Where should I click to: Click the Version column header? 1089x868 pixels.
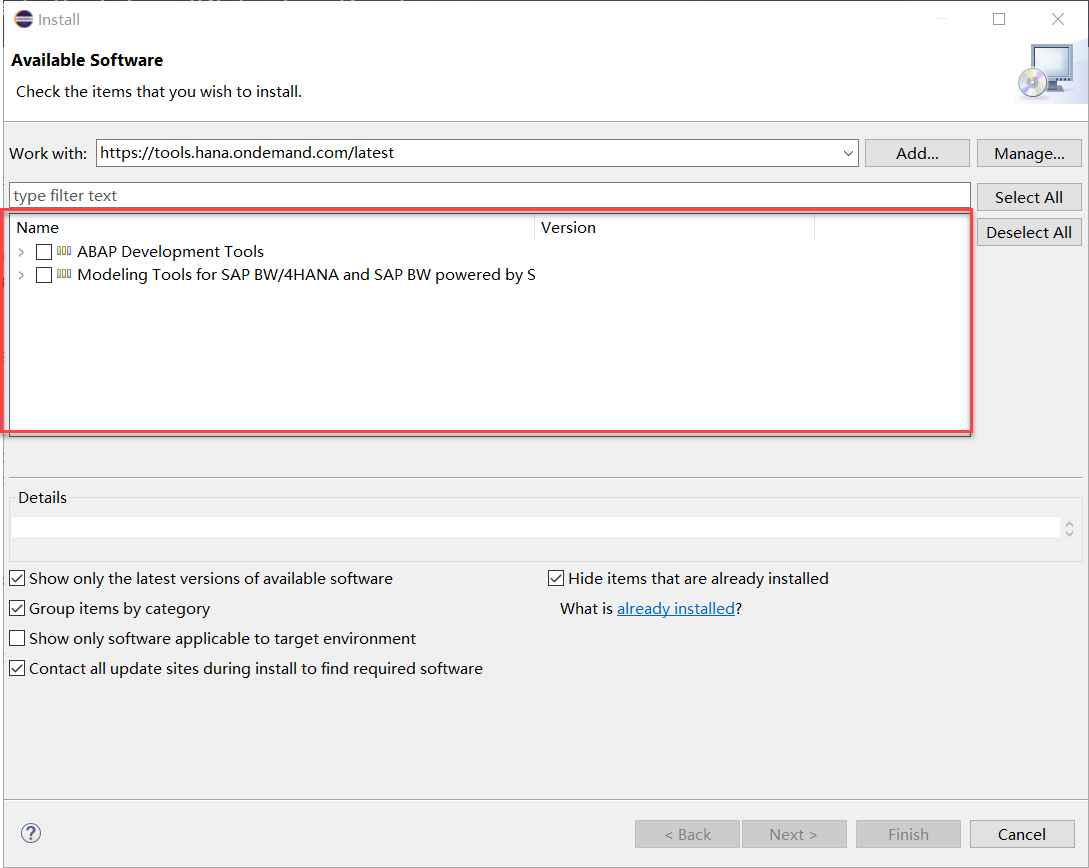(x=674, y=228)
